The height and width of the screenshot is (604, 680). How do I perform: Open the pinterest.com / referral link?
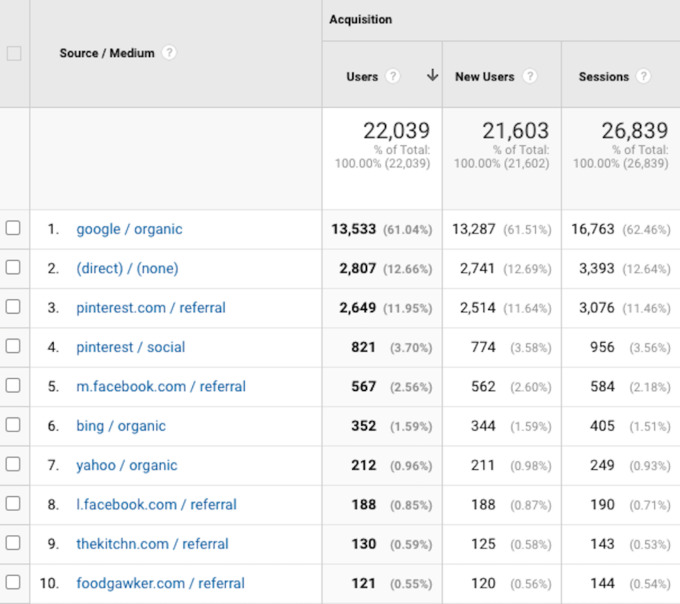tap(151, 308)
